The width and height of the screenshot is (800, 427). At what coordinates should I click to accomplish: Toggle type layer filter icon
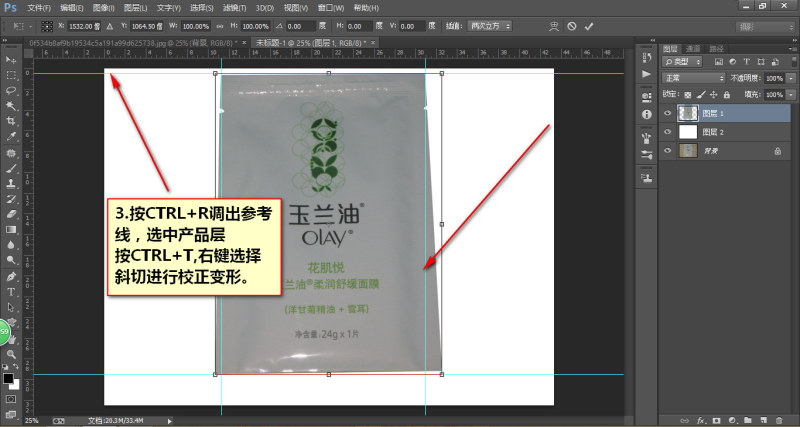click(746, 62)
